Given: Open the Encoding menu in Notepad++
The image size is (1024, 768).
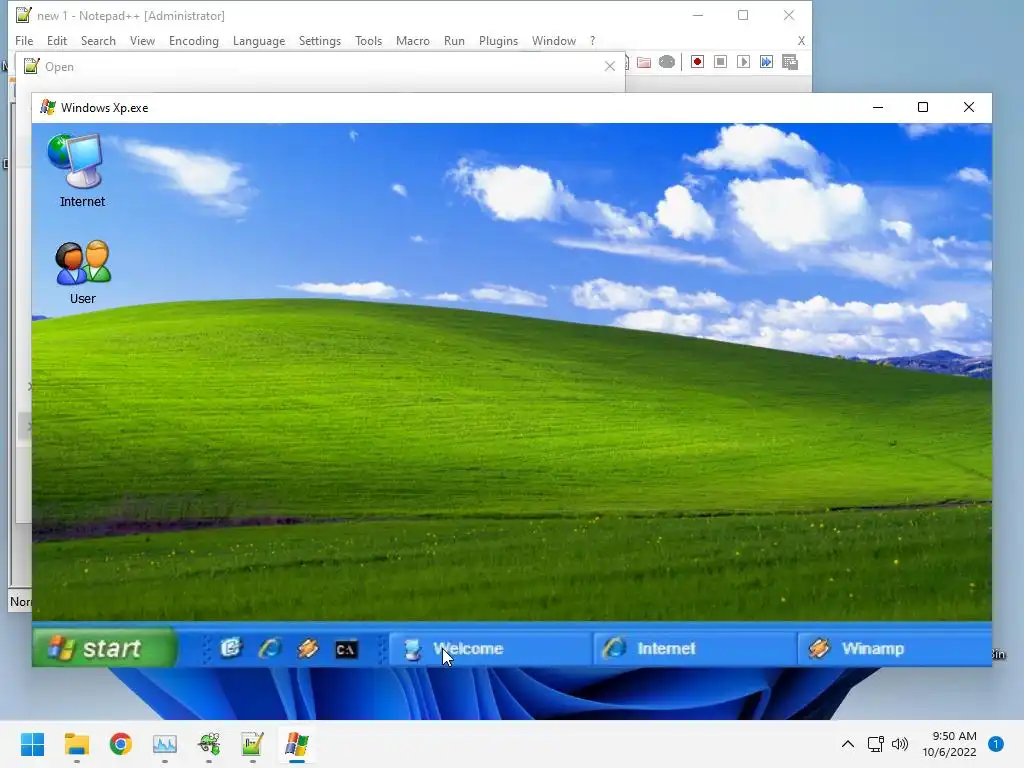Looking at the screenshot, I should pos(193,40).
